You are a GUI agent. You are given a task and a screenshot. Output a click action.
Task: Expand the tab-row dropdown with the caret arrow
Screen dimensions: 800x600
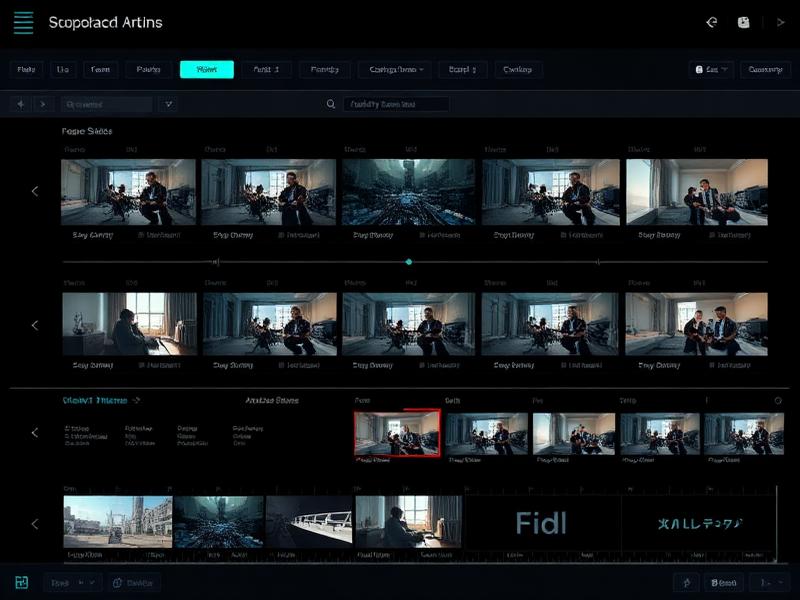click(395, 69)
